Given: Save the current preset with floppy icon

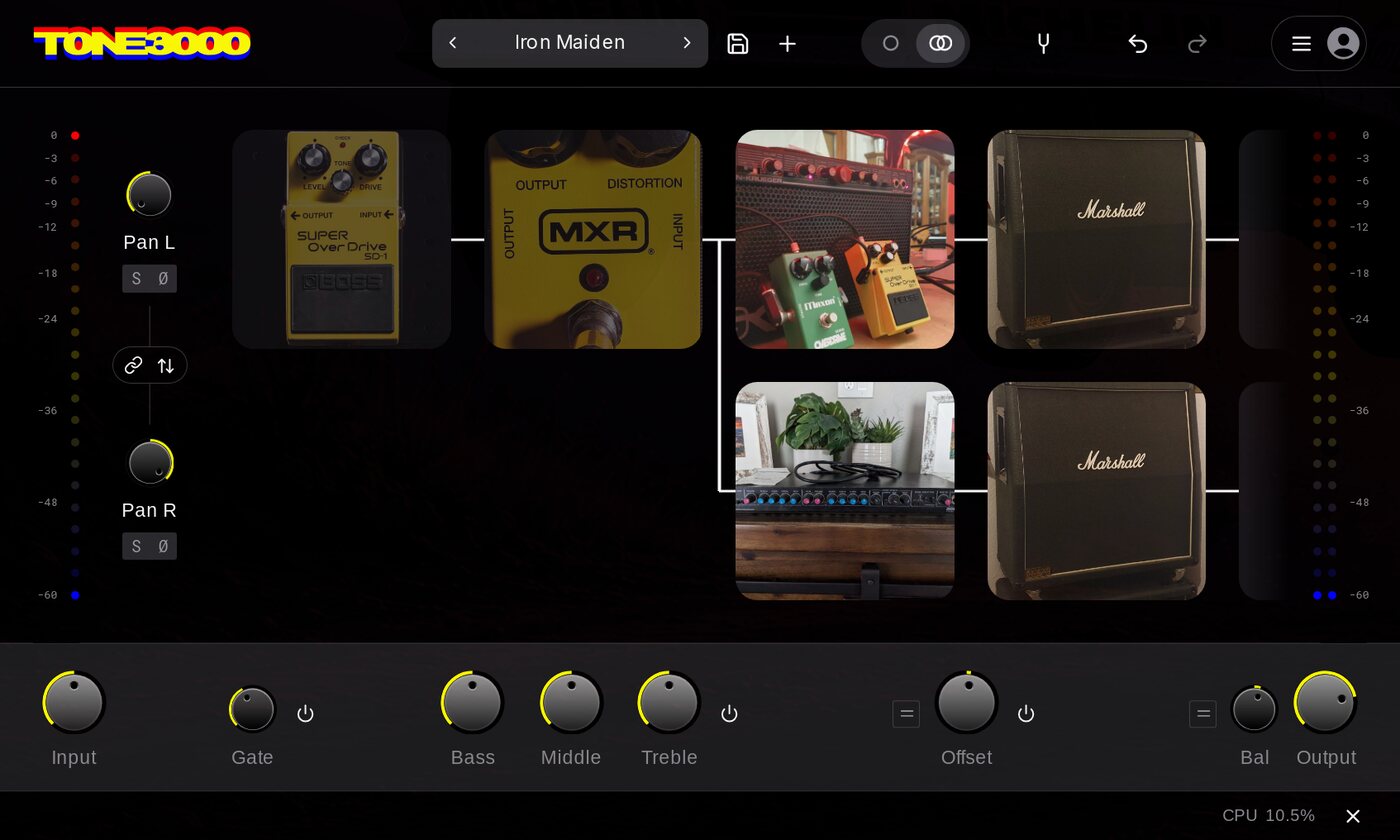Looking at the screenshot, I should [738, 43].
